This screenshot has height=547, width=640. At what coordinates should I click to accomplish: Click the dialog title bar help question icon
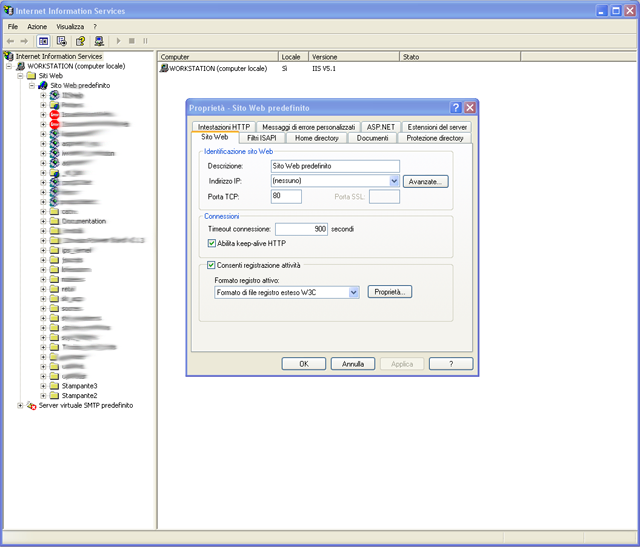456,108
